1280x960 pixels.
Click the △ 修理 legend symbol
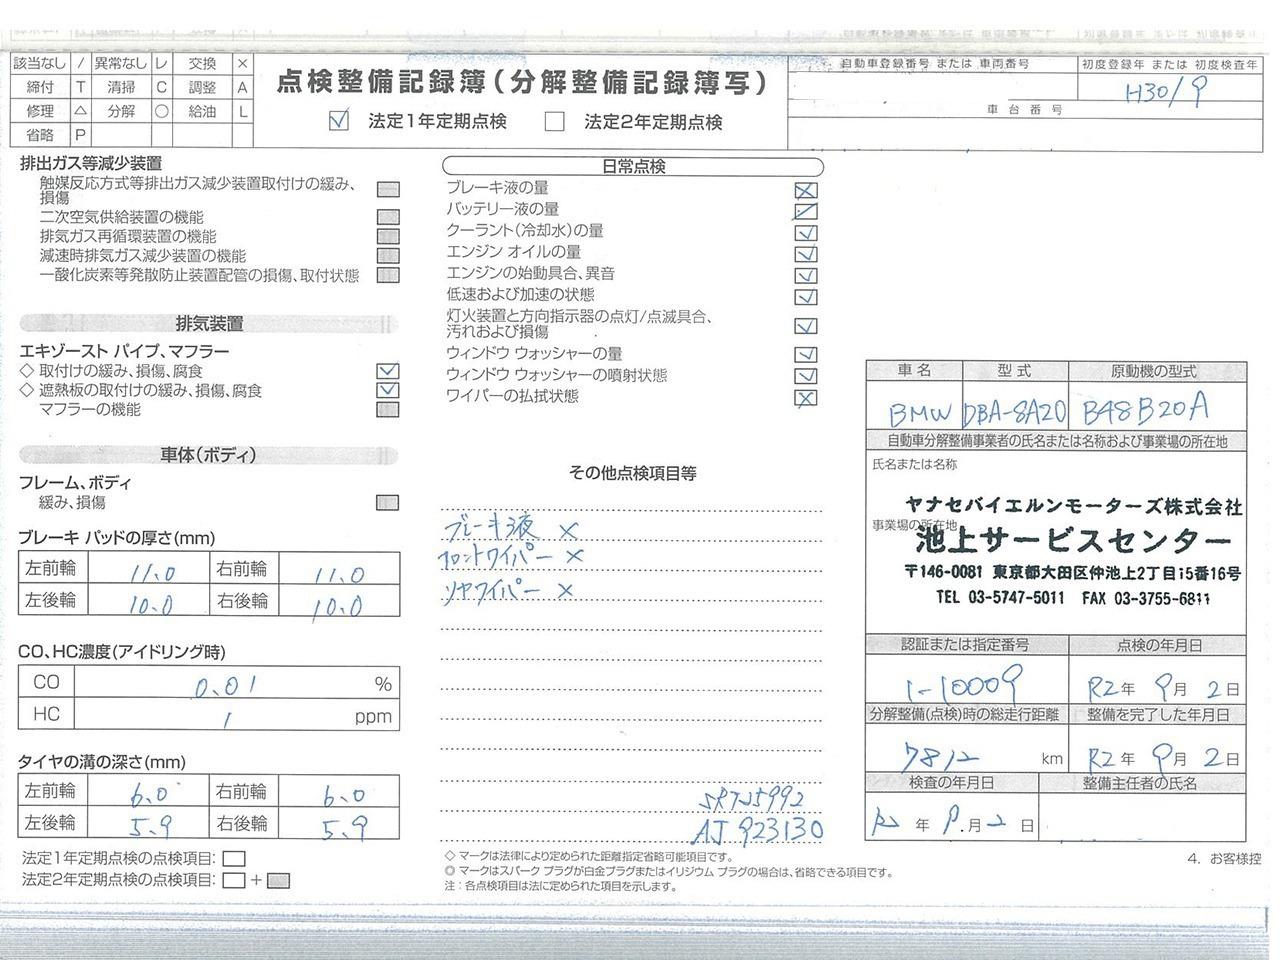tap(81, 111)
